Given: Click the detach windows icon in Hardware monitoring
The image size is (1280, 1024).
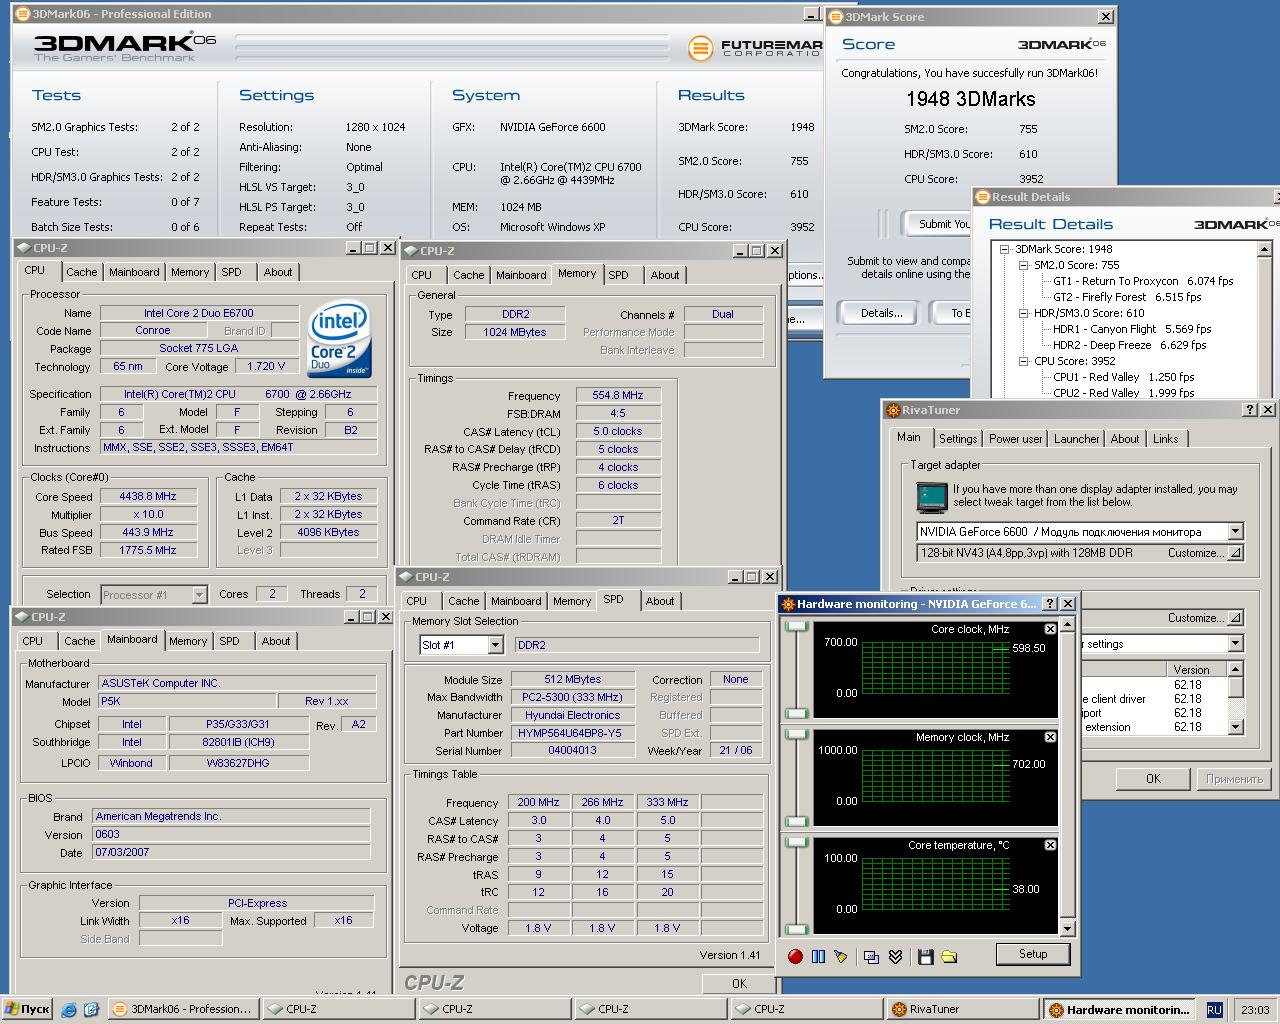Looking at the screenshot, I should pos(871,956).
